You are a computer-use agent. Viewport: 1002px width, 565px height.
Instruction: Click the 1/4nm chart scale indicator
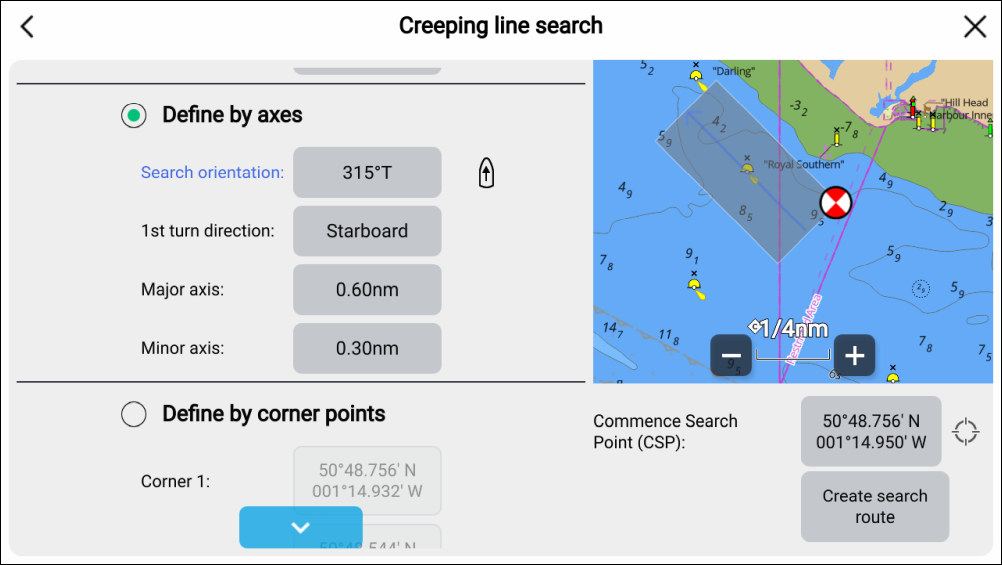pyautogui.click(x=791, y=329)
